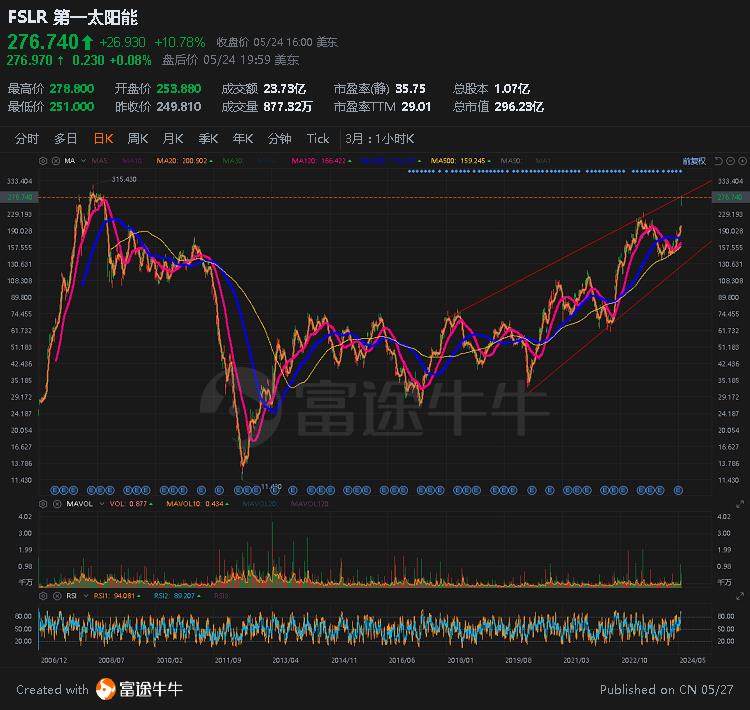Toggle the VOL legend entry
The height and width of the screenshot is (710, 750).
pyautogui.click(x=131, y=504)
